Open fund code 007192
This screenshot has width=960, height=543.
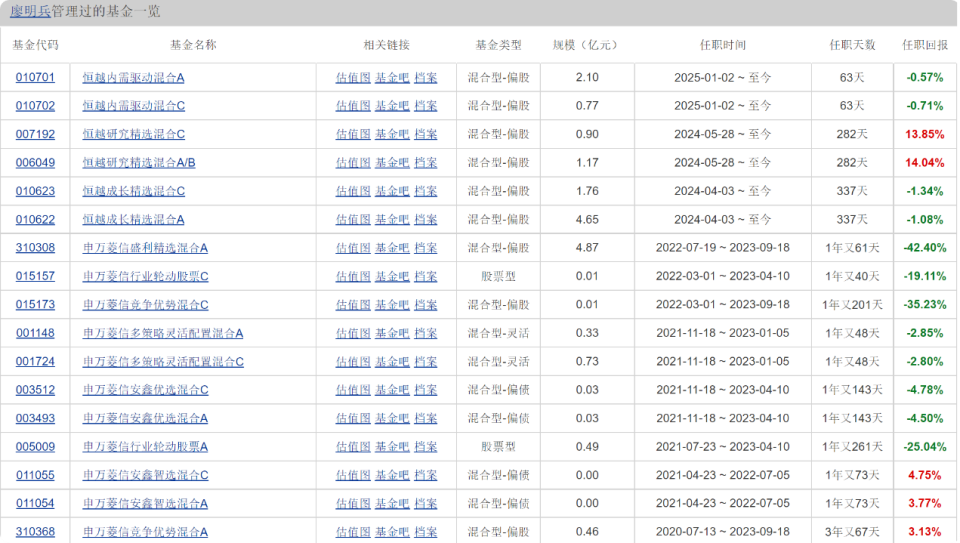35,134
